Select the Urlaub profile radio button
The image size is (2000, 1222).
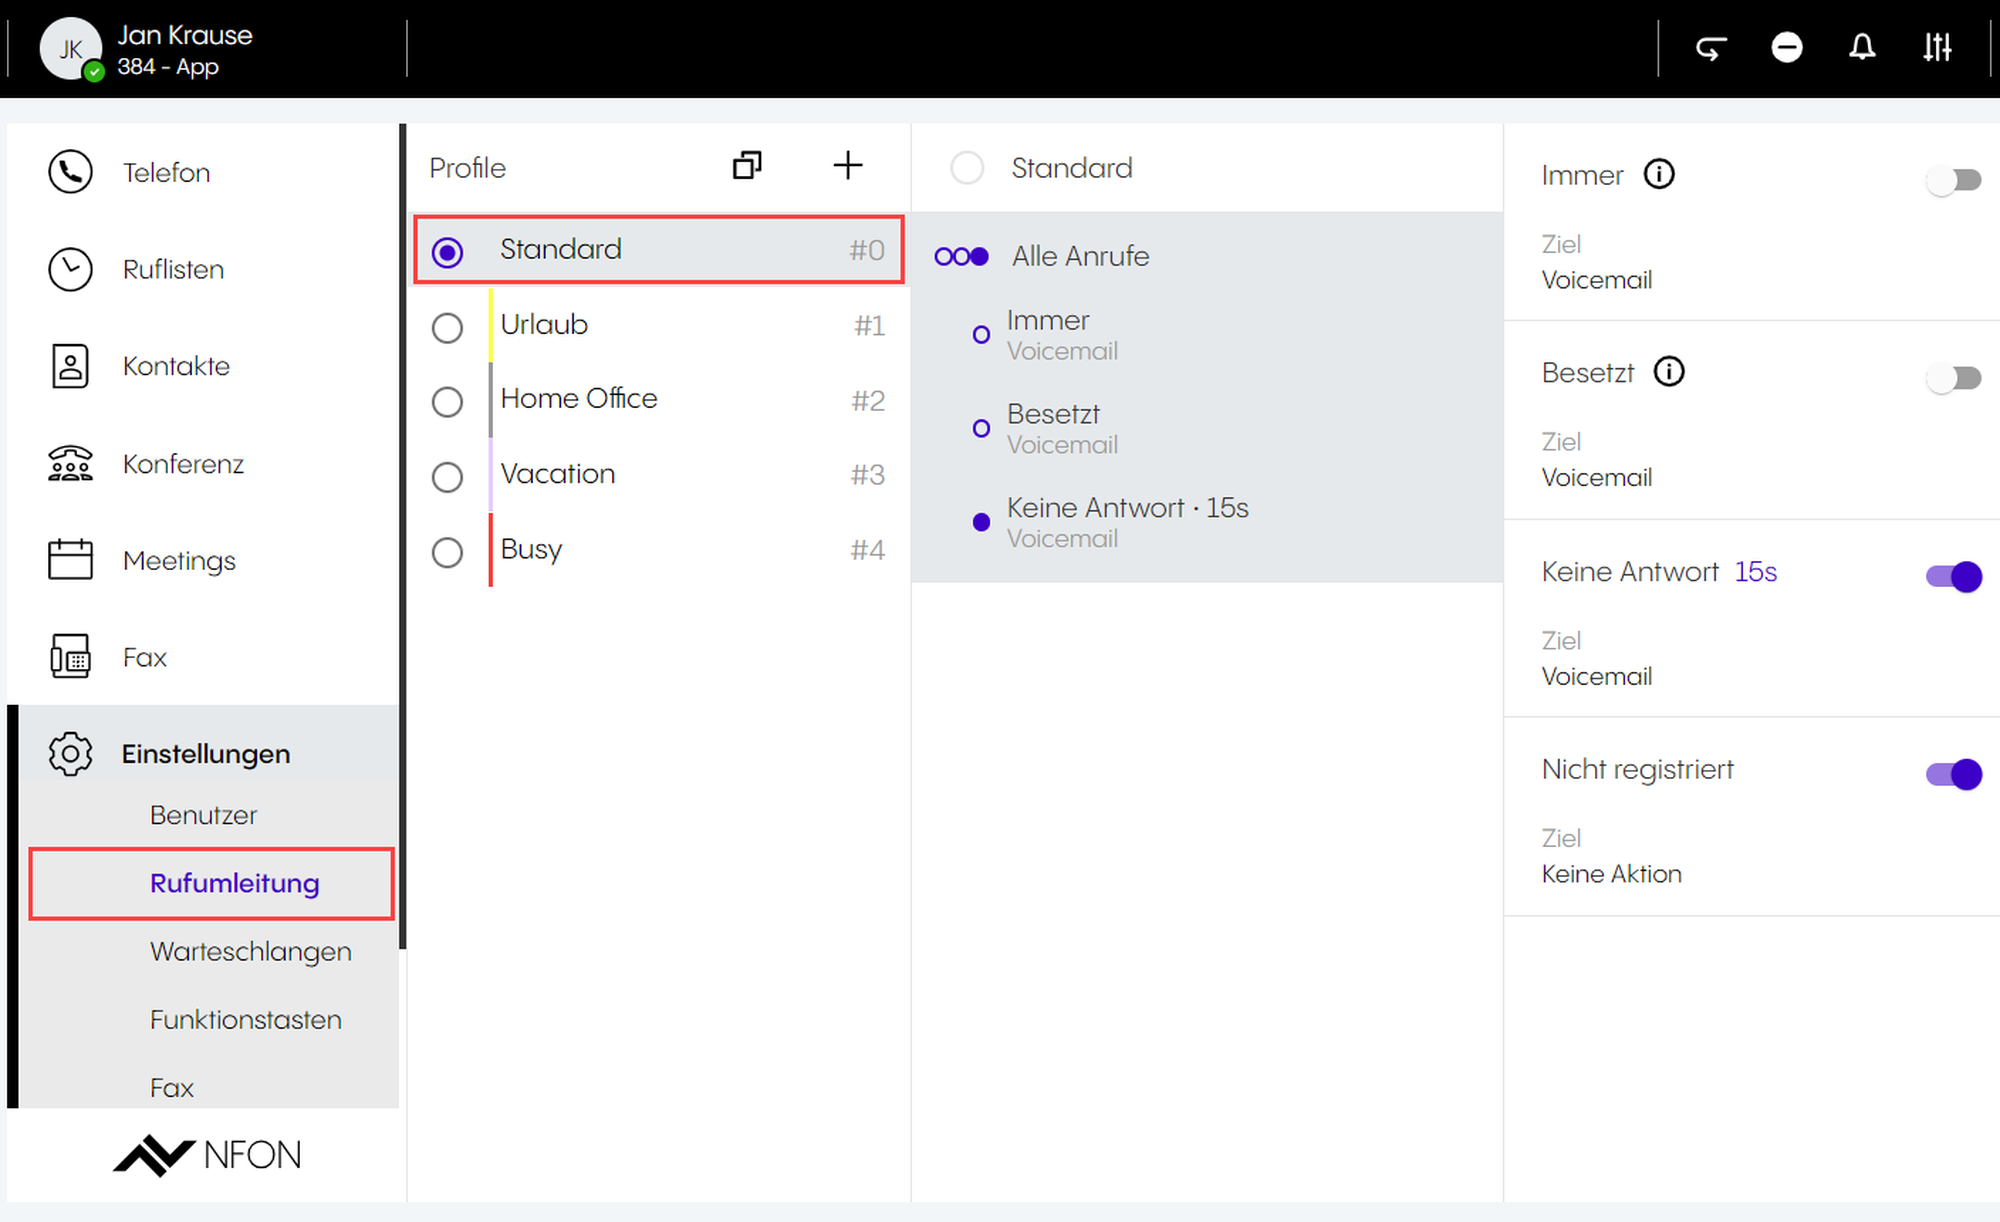tap(447, 328)
